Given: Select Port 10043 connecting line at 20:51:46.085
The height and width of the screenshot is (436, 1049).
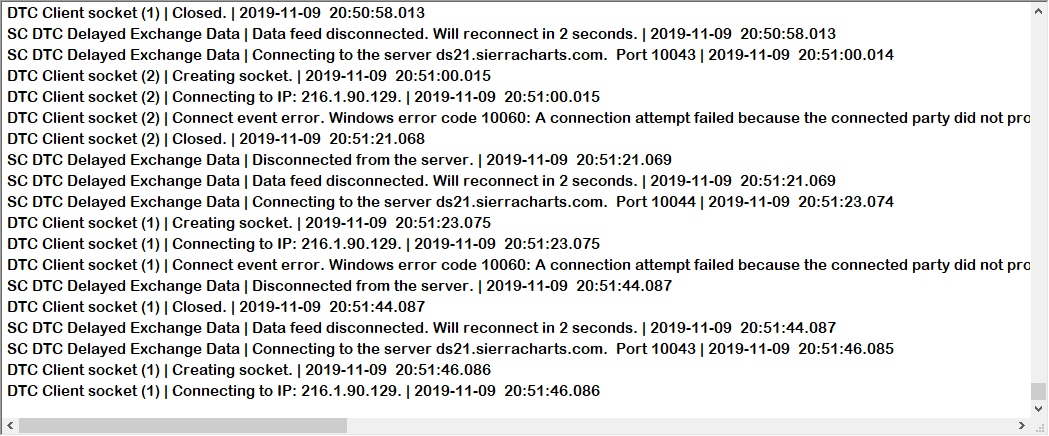Looking at the screenshot, I should click(x=450, y=349).
